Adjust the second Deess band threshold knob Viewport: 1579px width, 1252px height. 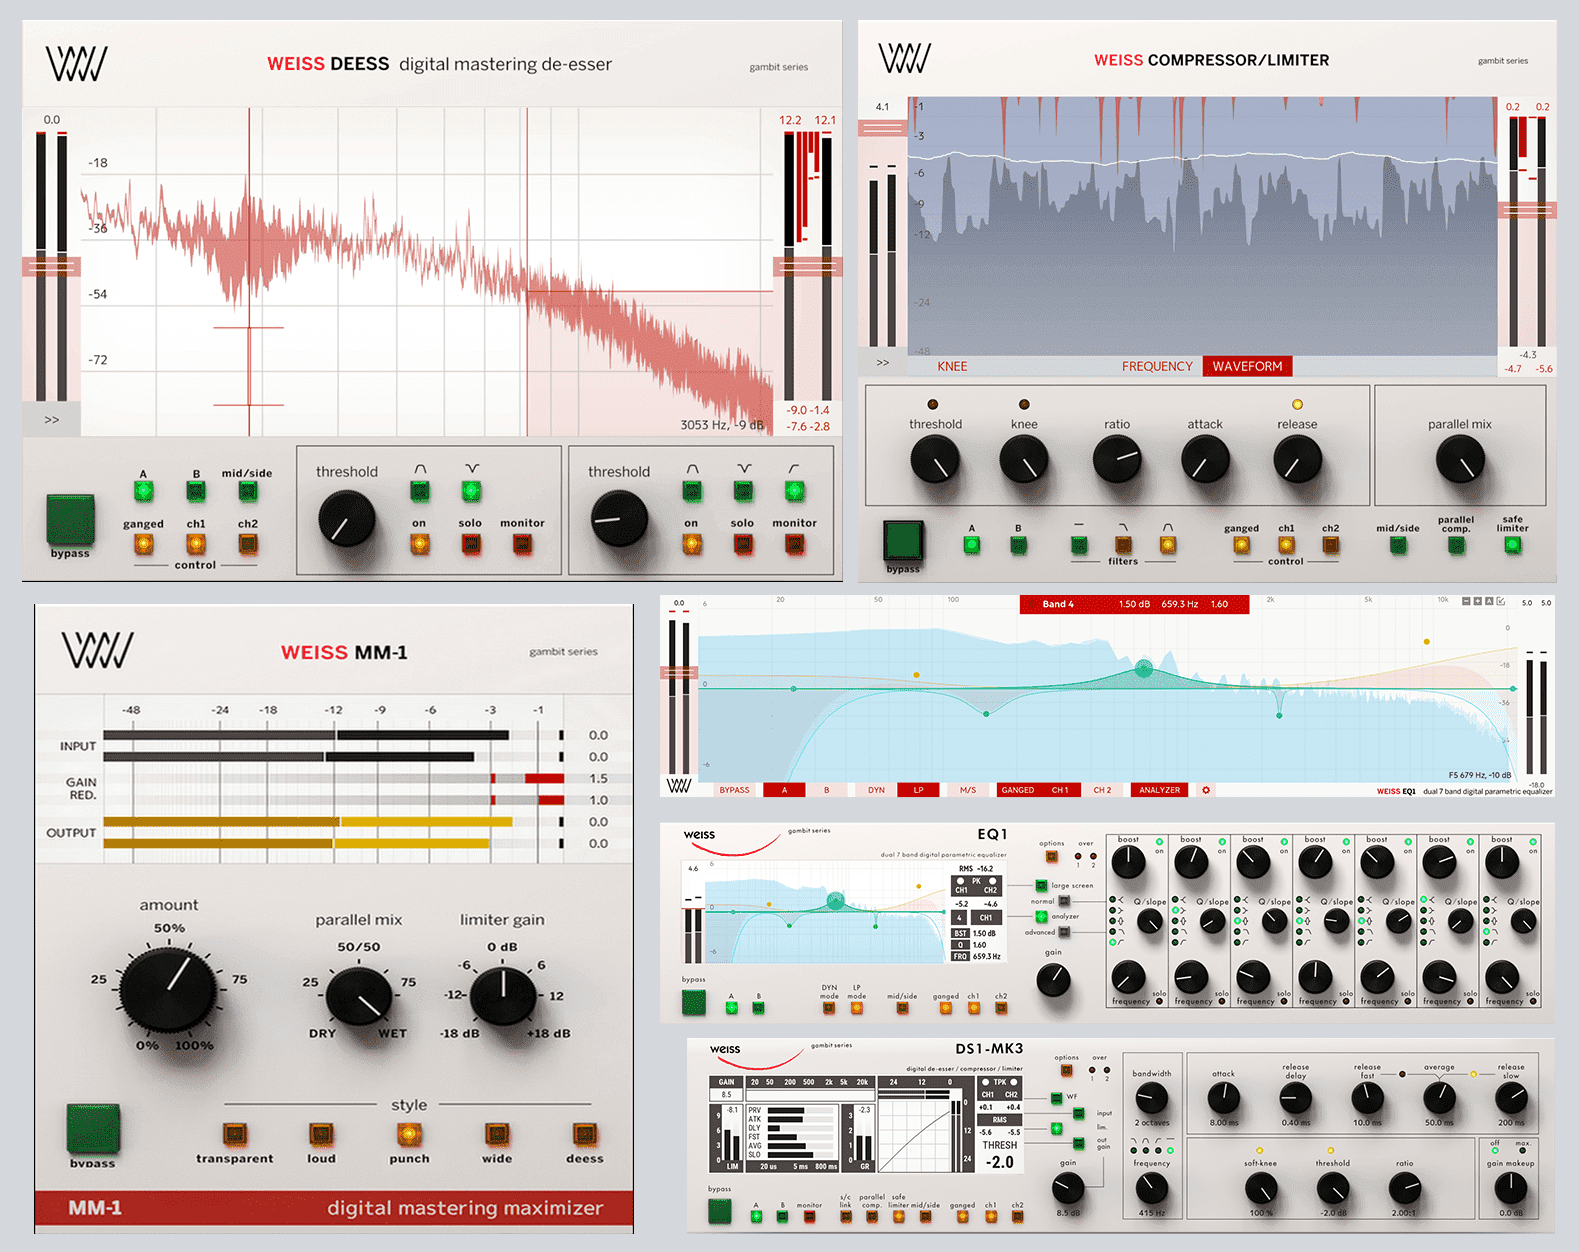pos(619,520)
